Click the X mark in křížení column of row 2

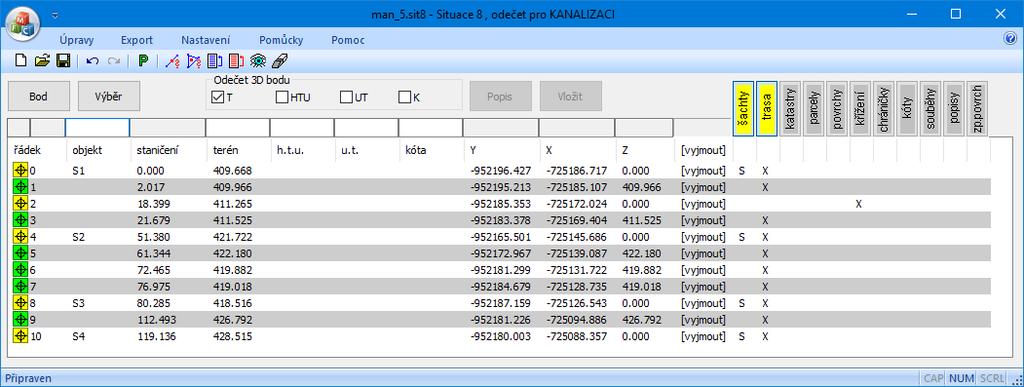[x=859, y=204]
